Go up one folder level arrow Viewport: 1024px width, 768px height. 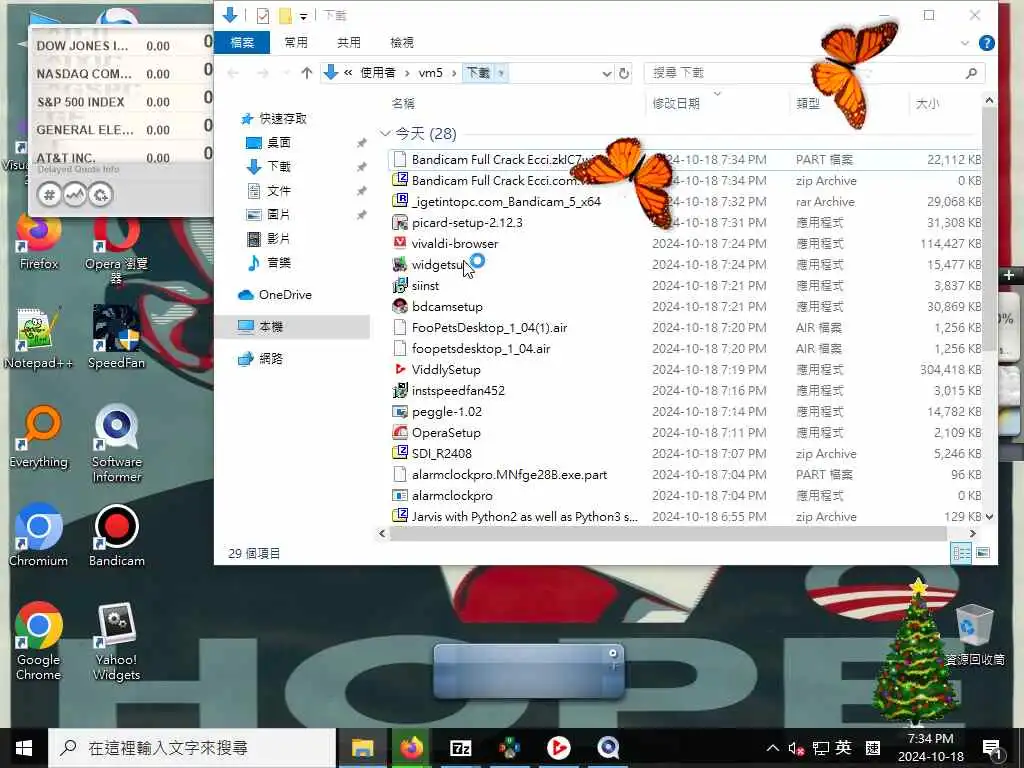[x=306, y=73]
